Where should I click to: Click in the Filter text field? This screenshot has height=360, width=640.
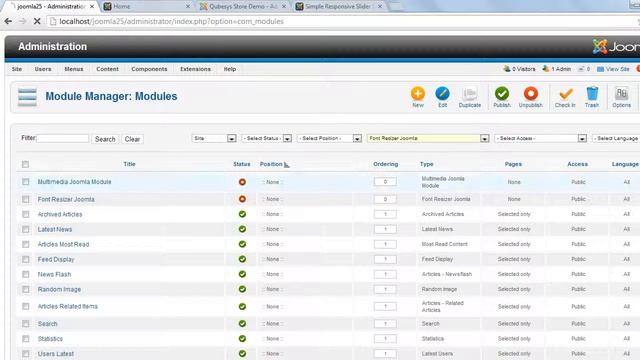coord(63,139)
